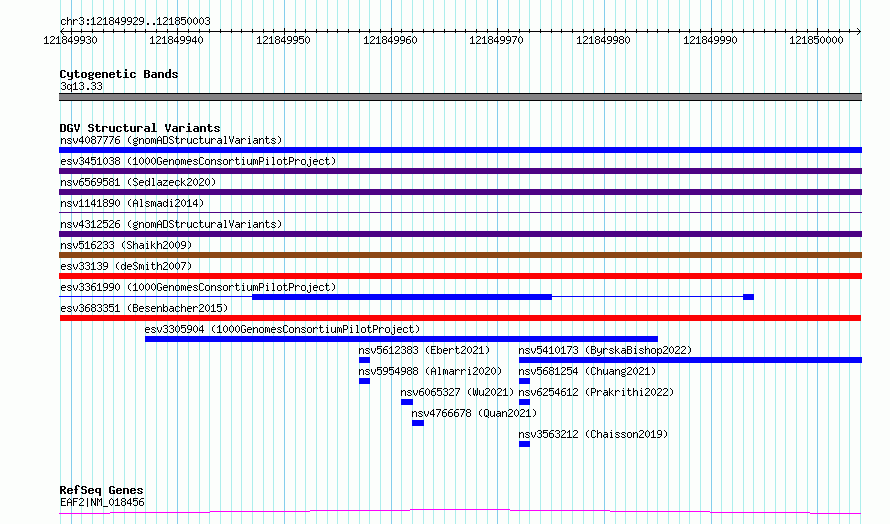Select the red esv33139 variant bar

pos(460,276)
